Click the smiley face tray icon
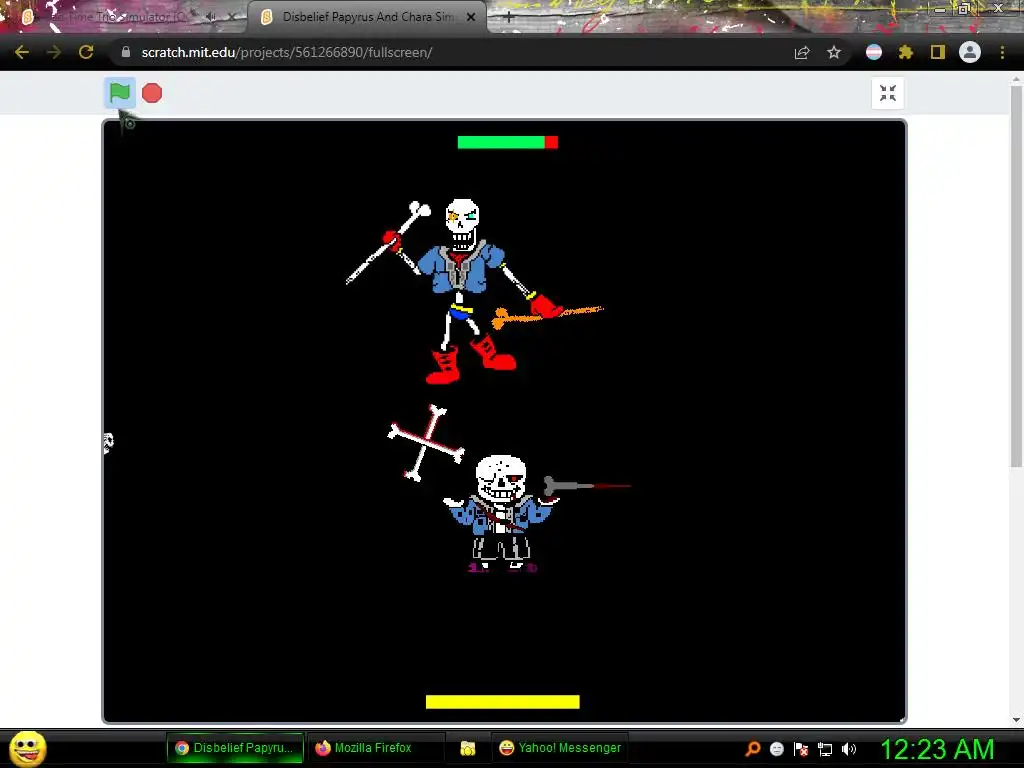The image size is (1024, 768). click(776, 749)
